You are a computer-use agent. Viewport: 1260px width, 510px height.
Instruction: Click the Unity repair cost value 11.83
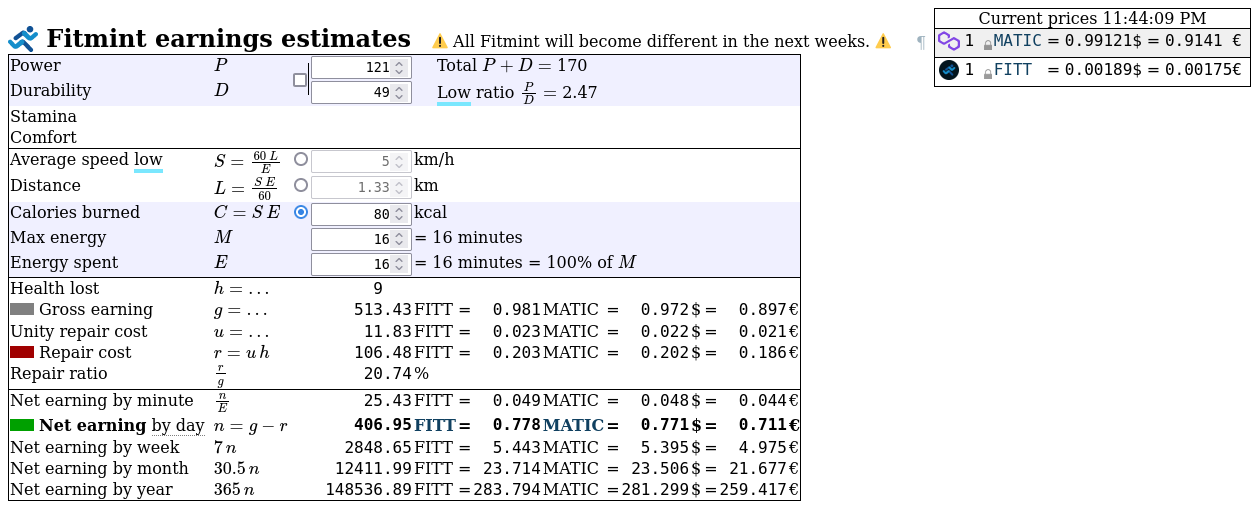pos(388,331)
